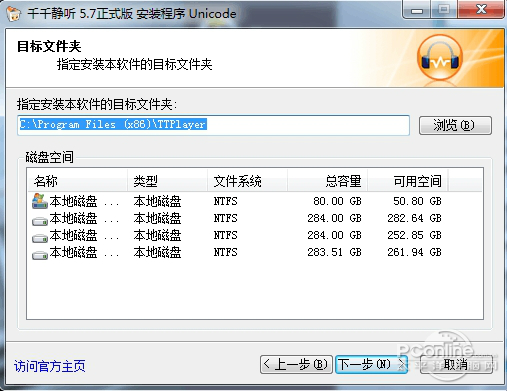Select the 283.51 GB total capacity value

pos(334,252)
